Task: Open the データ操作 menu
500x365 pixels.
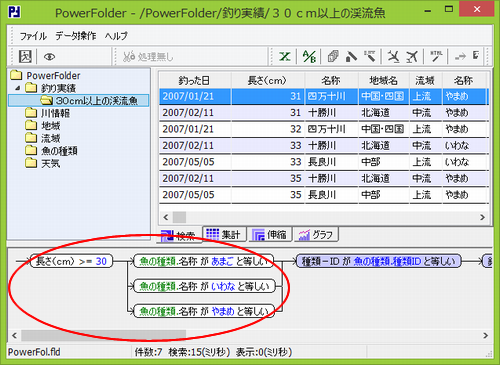Action: 76,36
